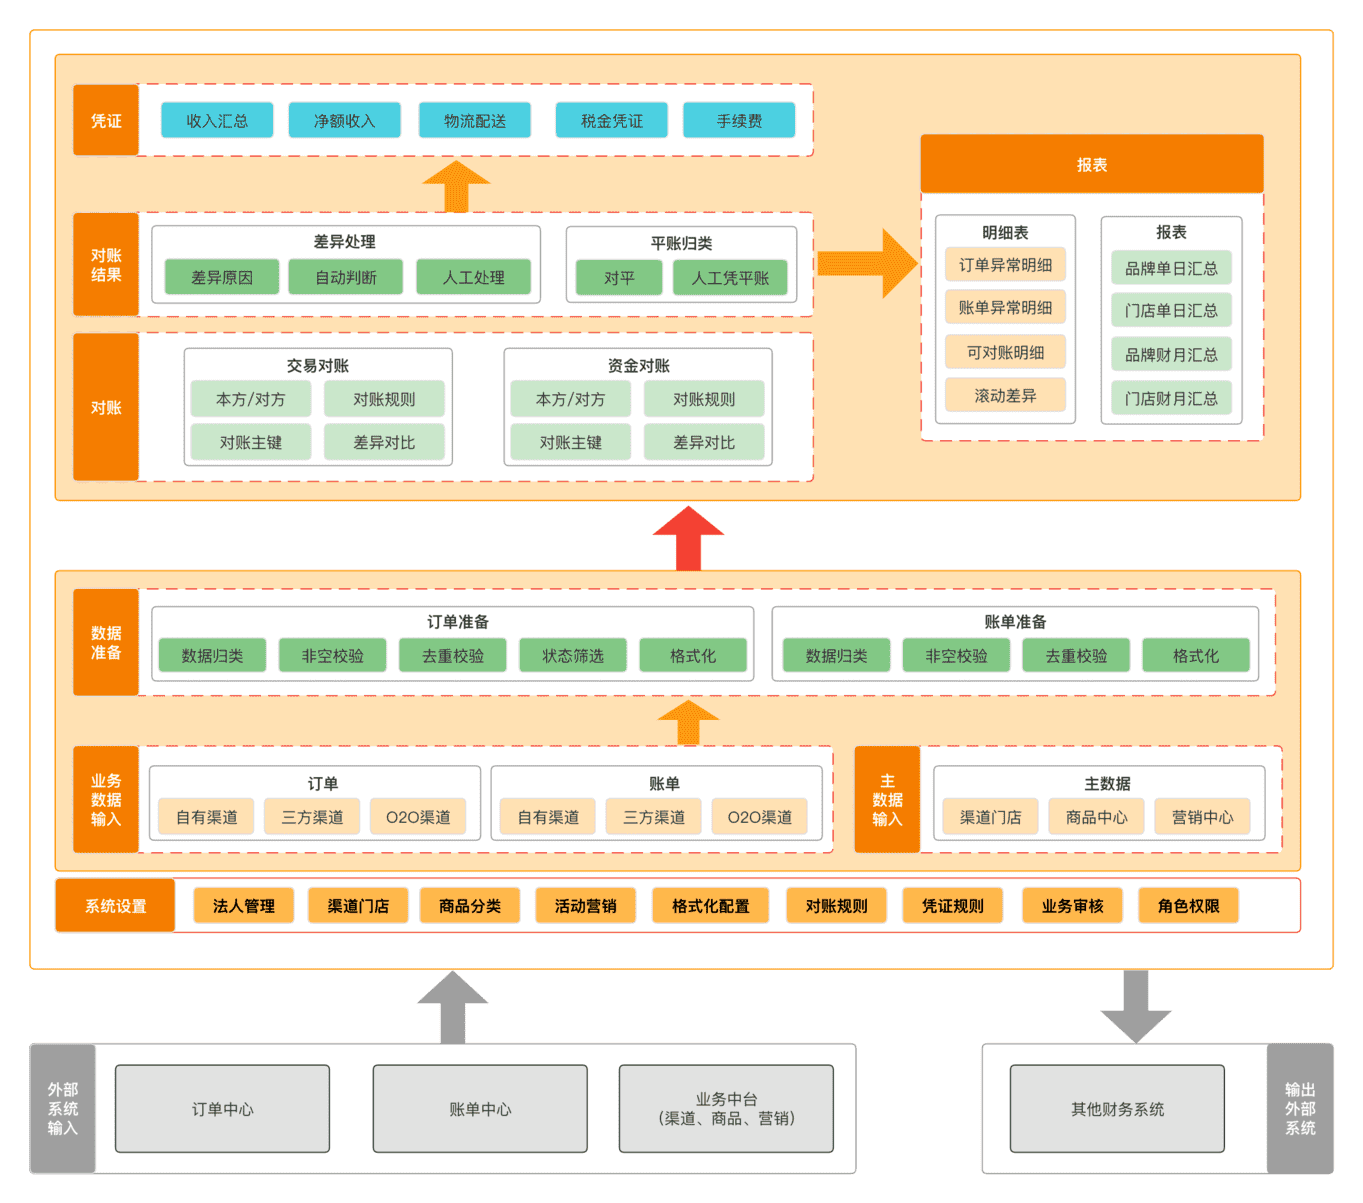Click 格式化 under 订单准备
1363x1203 pixels.
(x=693, y=656)
